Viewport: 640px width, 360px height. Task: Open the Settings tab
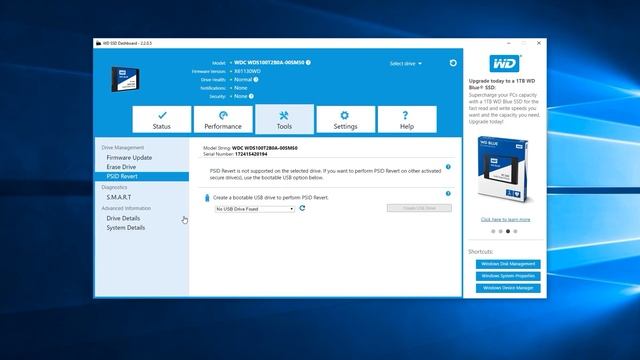coord(346,119)
